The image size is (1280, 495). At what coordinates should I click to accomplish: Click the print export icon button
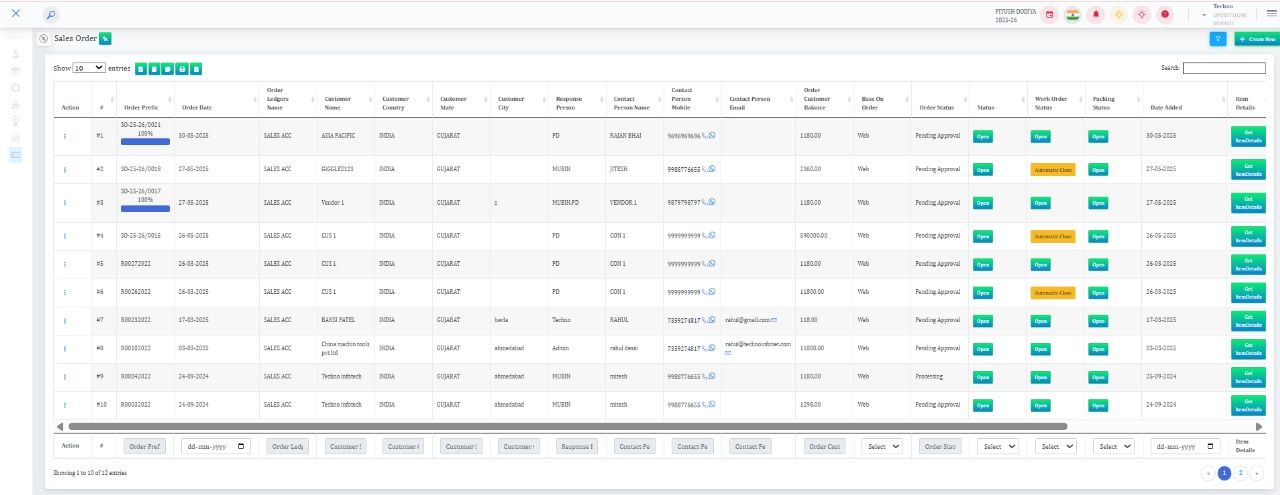pyautogui.click(x=182, y=68)
